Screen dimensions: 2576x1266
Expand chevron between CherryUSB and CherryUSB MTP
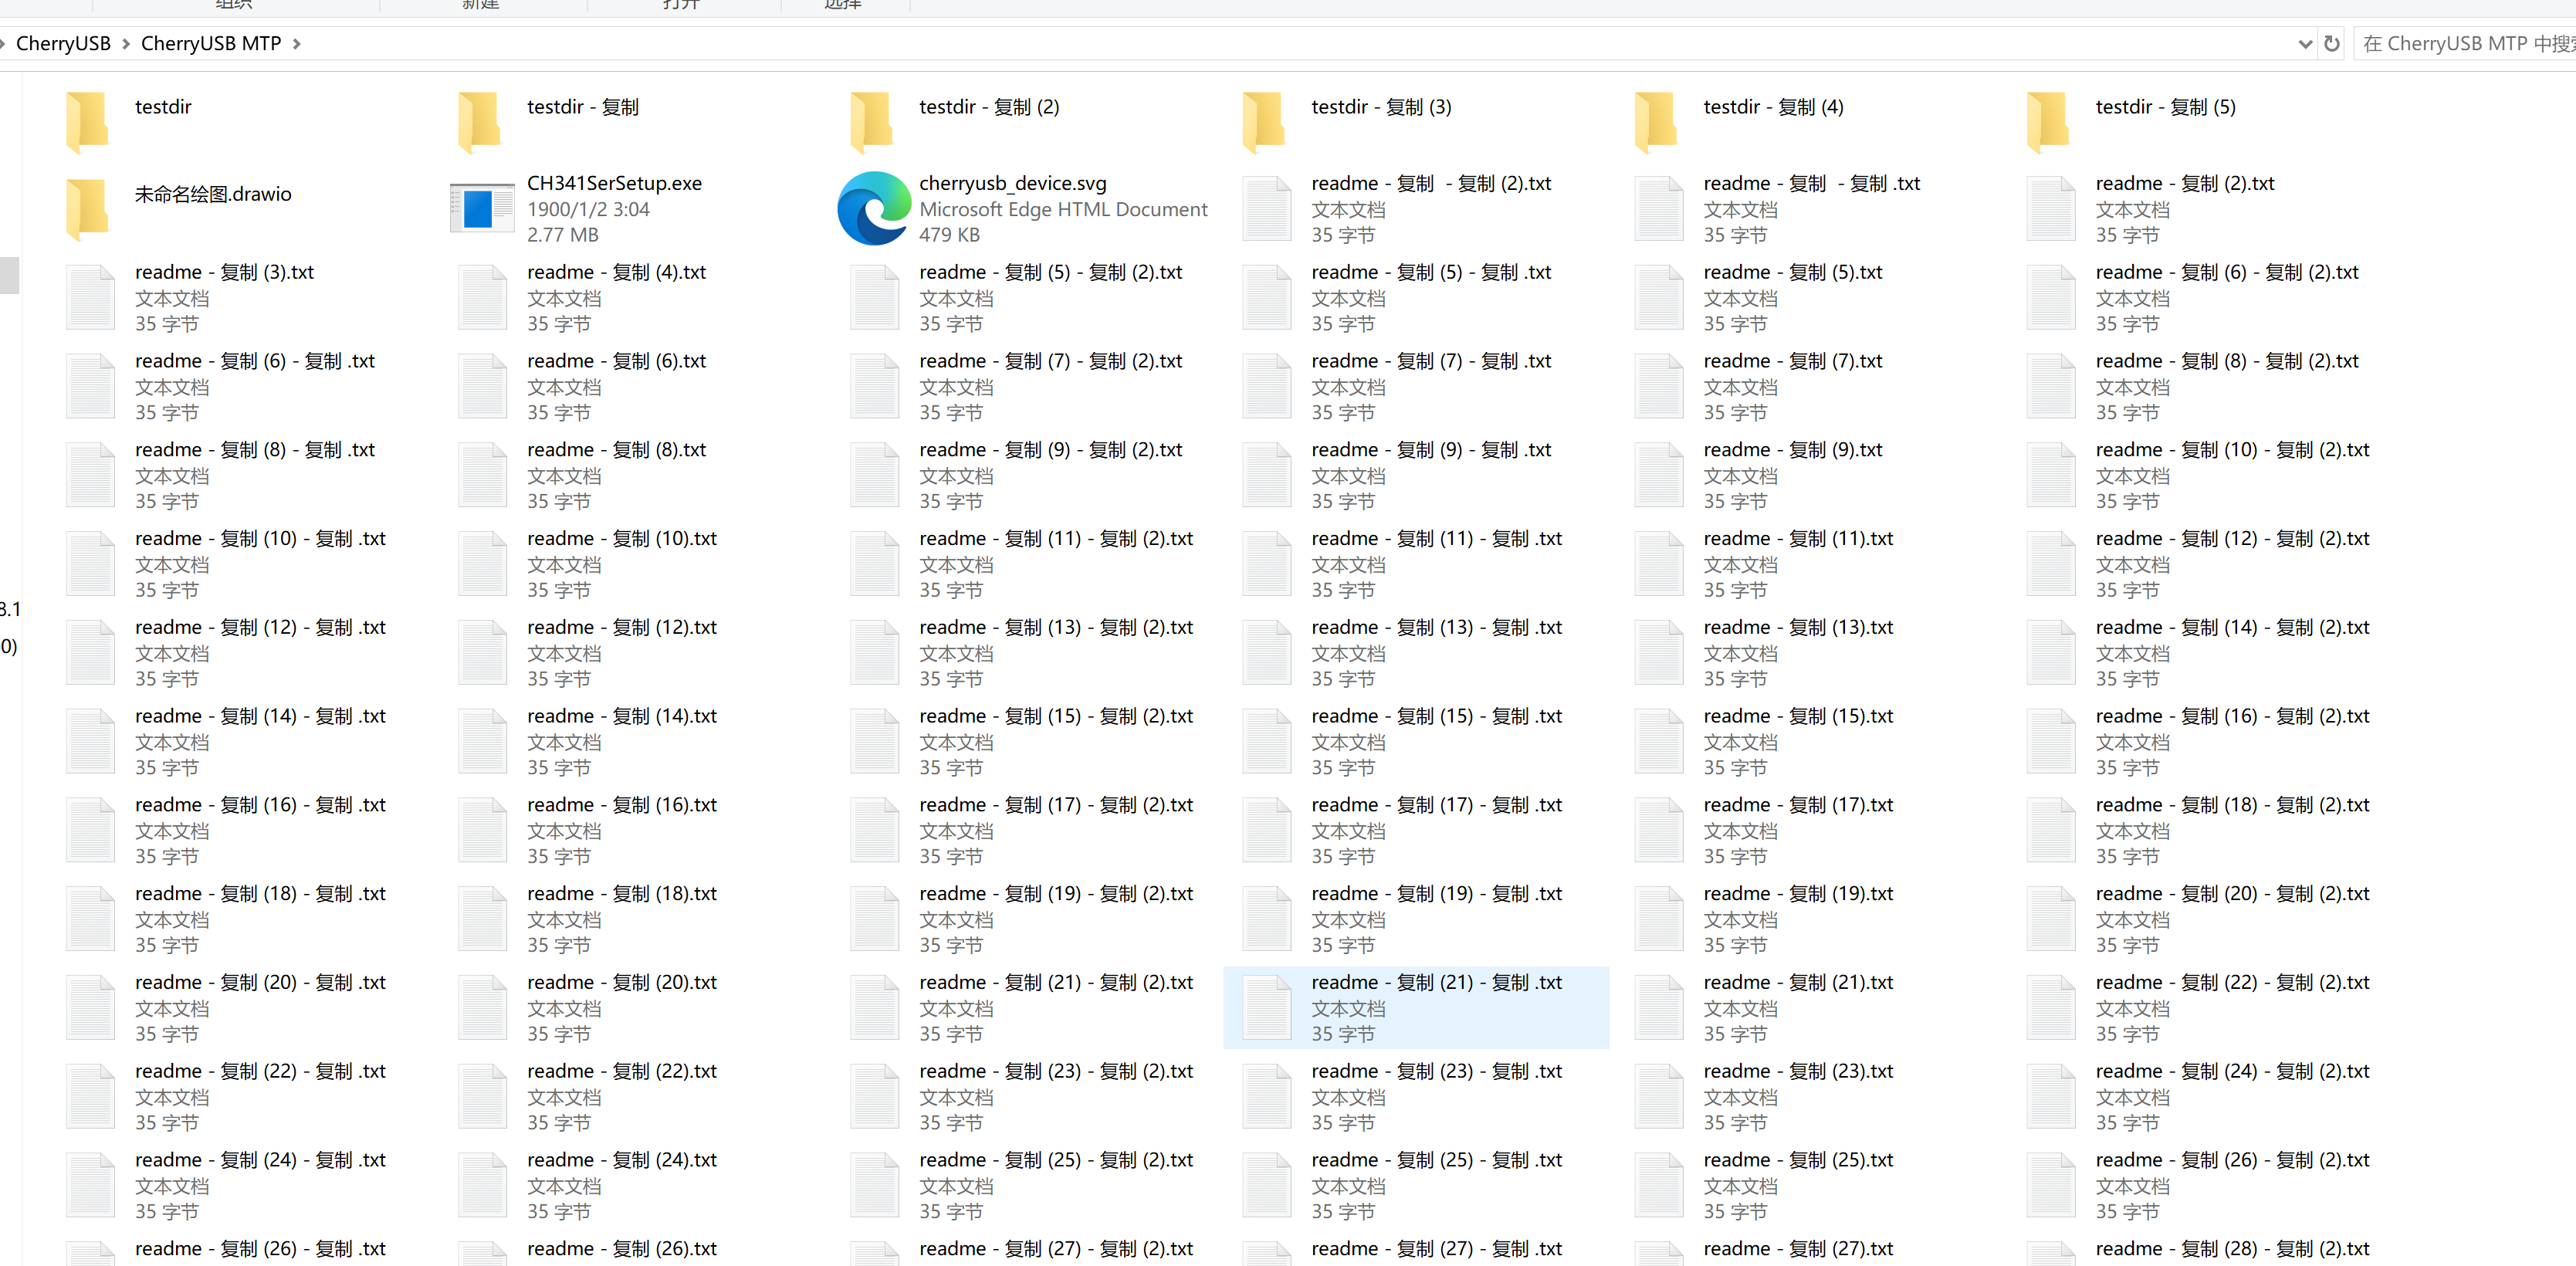pos(126,44)
